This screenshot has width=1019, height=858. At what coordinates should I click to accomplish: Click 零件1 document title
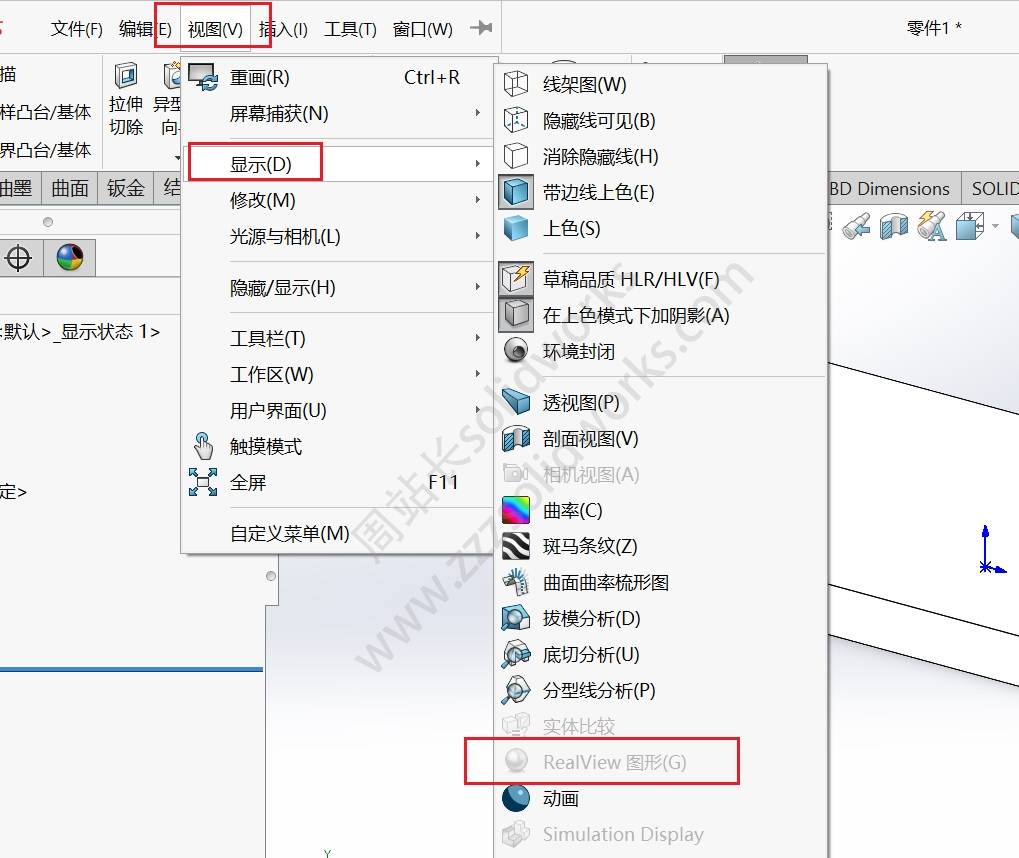click(x=934, y=28)
